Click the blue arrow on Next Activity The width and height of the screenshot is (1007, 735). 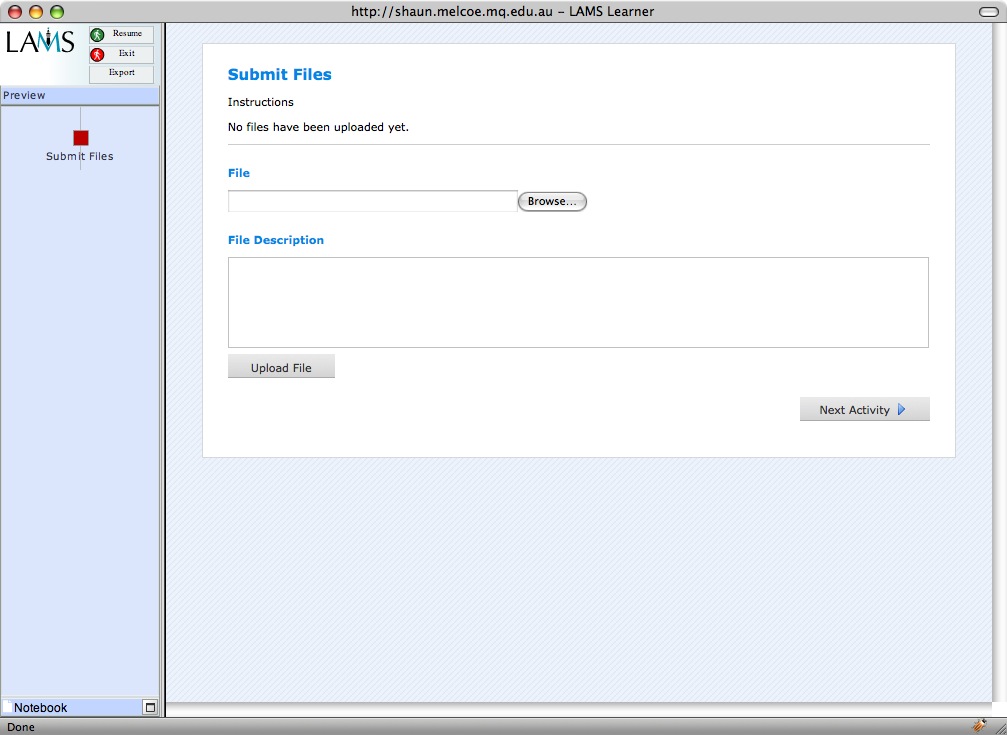(902, 410)
